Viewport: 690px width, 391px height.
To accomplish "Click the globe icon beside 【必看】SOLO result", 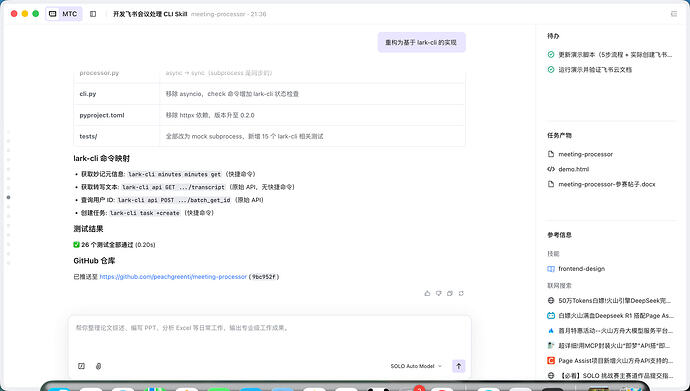I will (x=551, y=376).
